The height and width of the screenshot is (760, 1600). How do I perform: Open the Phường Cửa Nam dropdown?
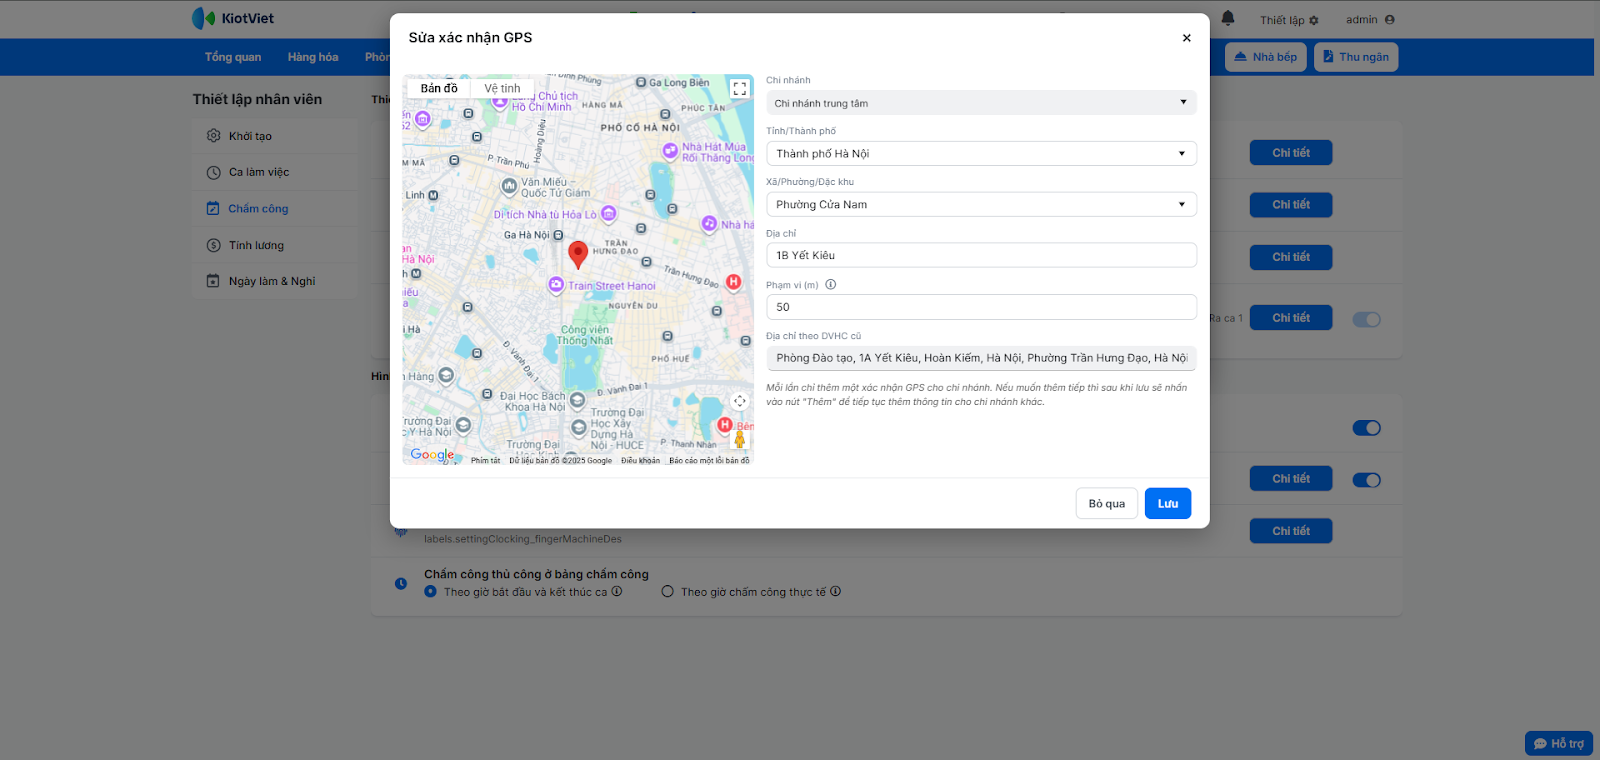(980, 205)
